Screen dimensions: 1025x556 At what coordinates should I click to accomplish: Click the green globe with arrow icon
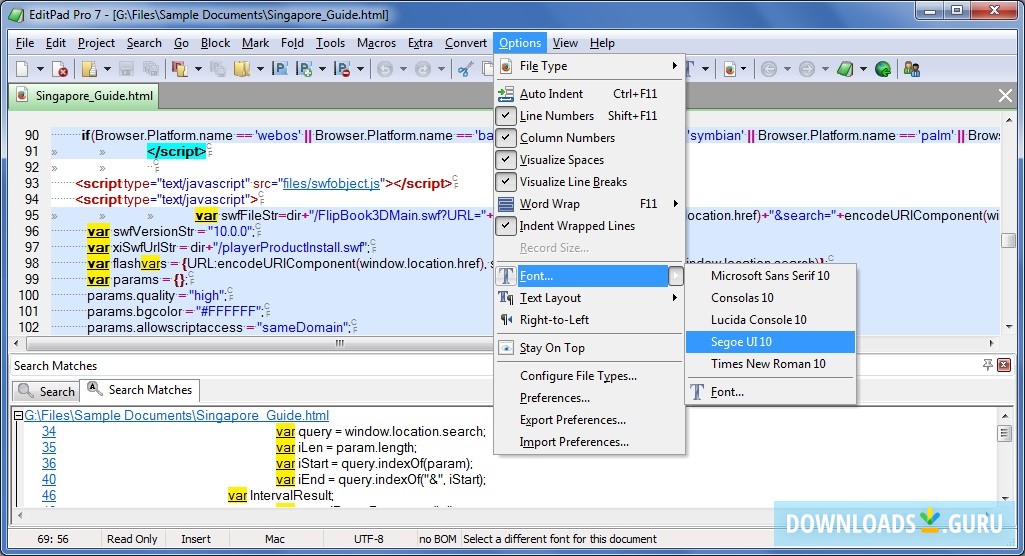(883, 69)
